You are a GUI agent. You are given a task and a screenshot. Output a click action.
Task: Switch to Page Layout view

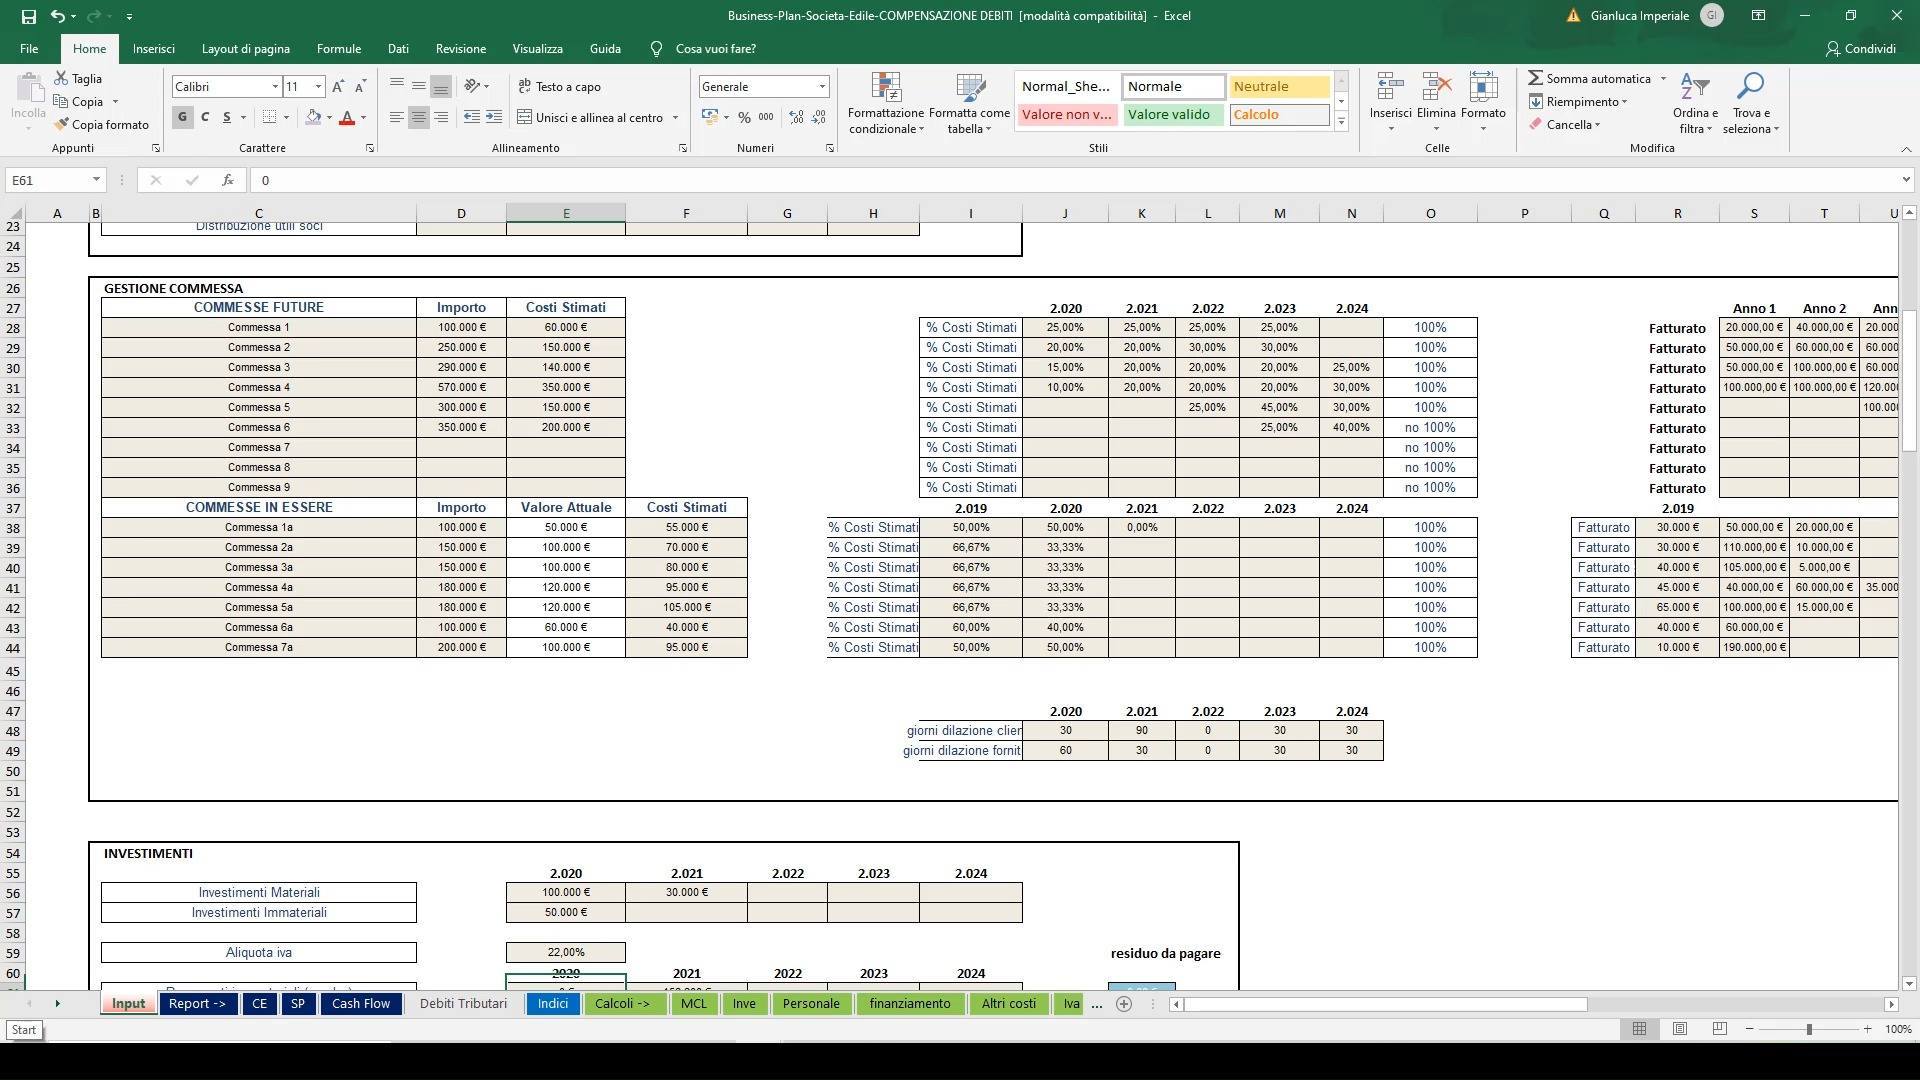(1680, 1029)
